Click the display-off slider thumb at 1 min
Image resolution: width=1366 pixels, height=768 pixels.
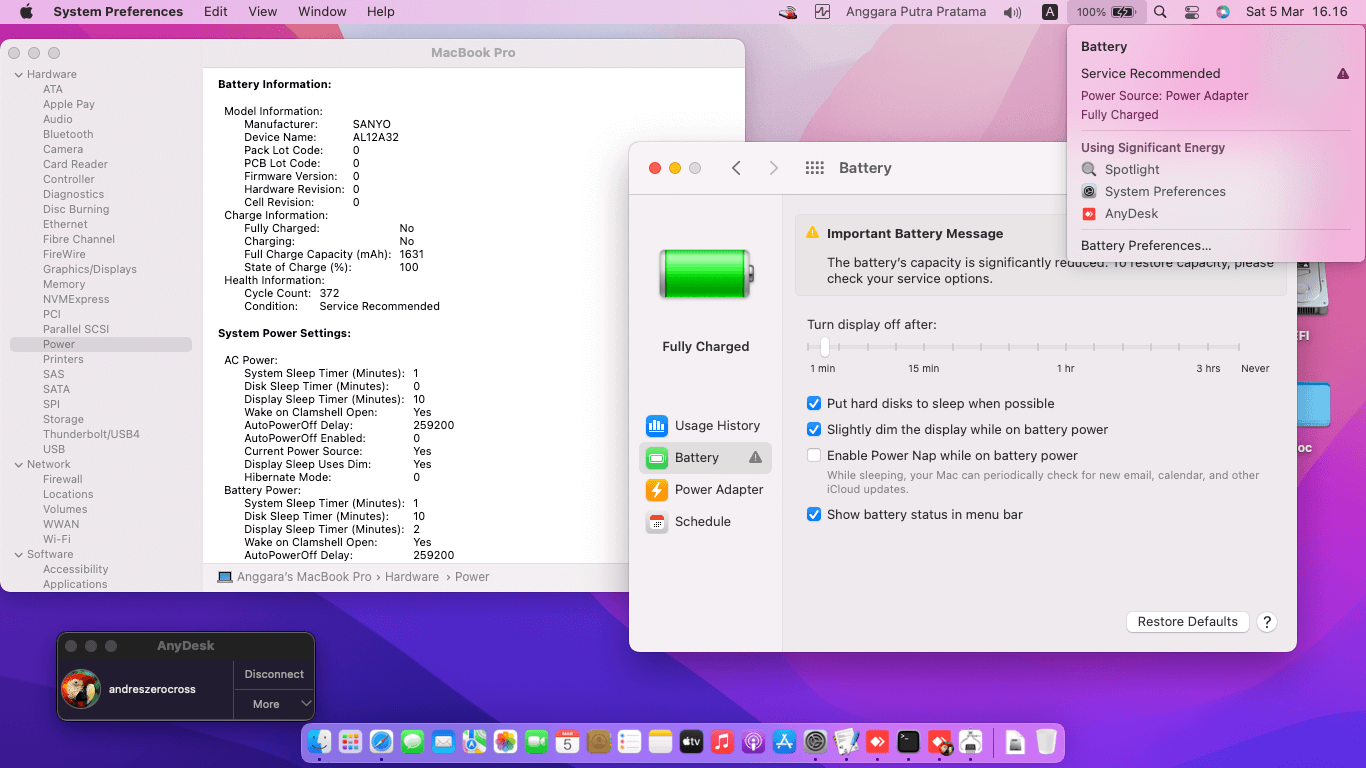pyautogui.click(x=824, y=347)
